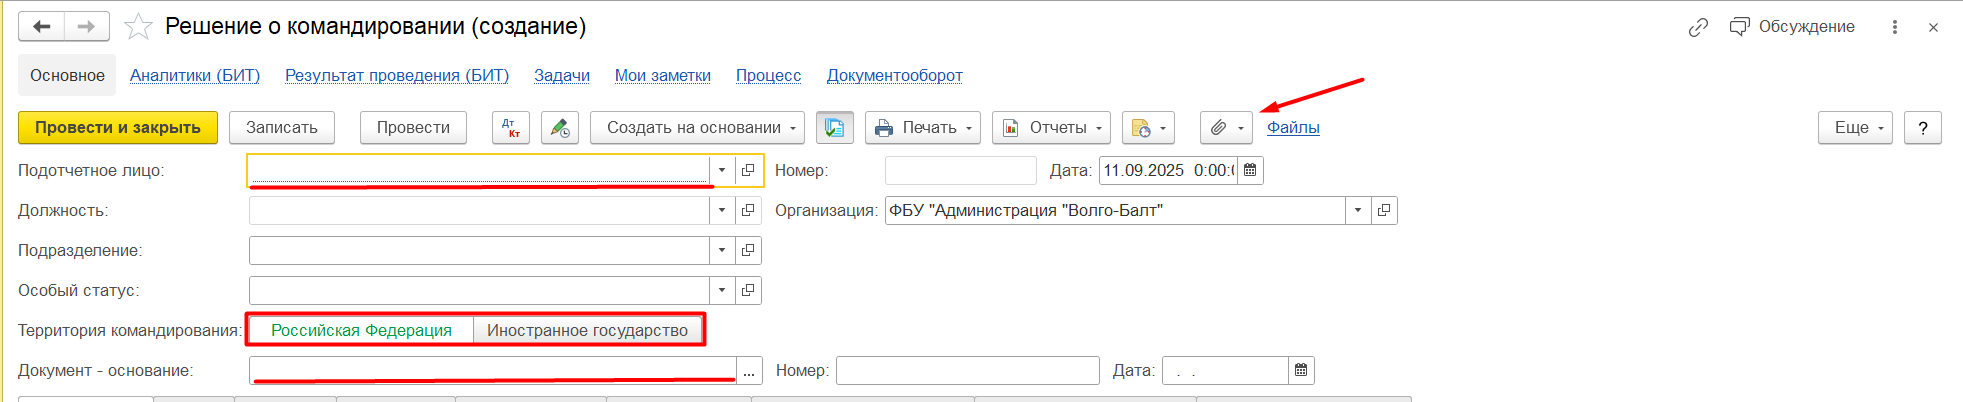
Task: Open Подразделение record with open-form icon
Action: [748, 251]
